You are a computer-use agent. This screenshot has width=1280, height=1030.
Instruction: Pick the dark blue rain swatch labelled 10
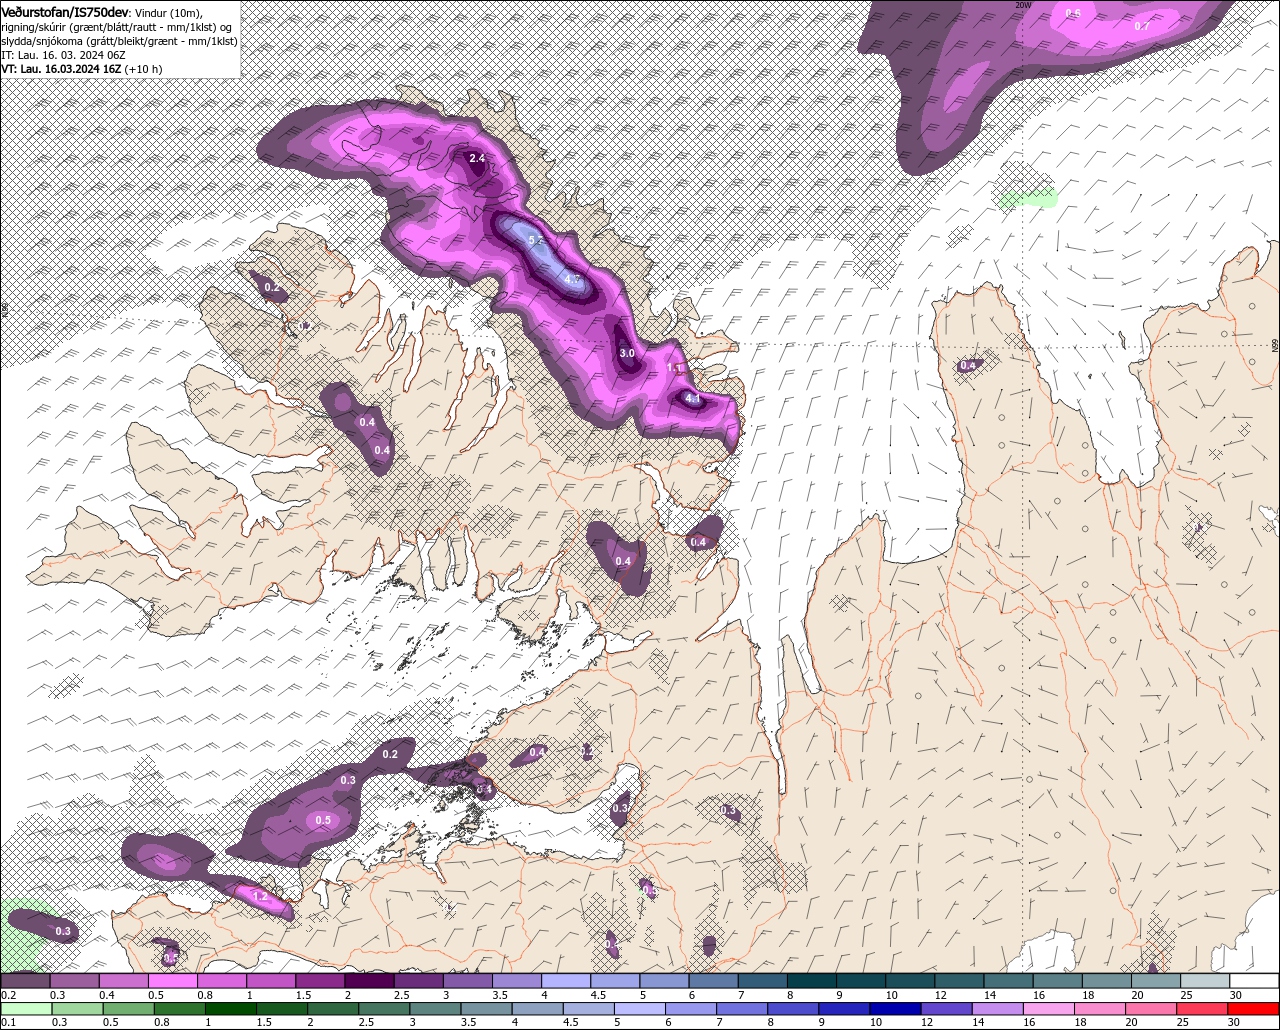(x=894, y=1008)
